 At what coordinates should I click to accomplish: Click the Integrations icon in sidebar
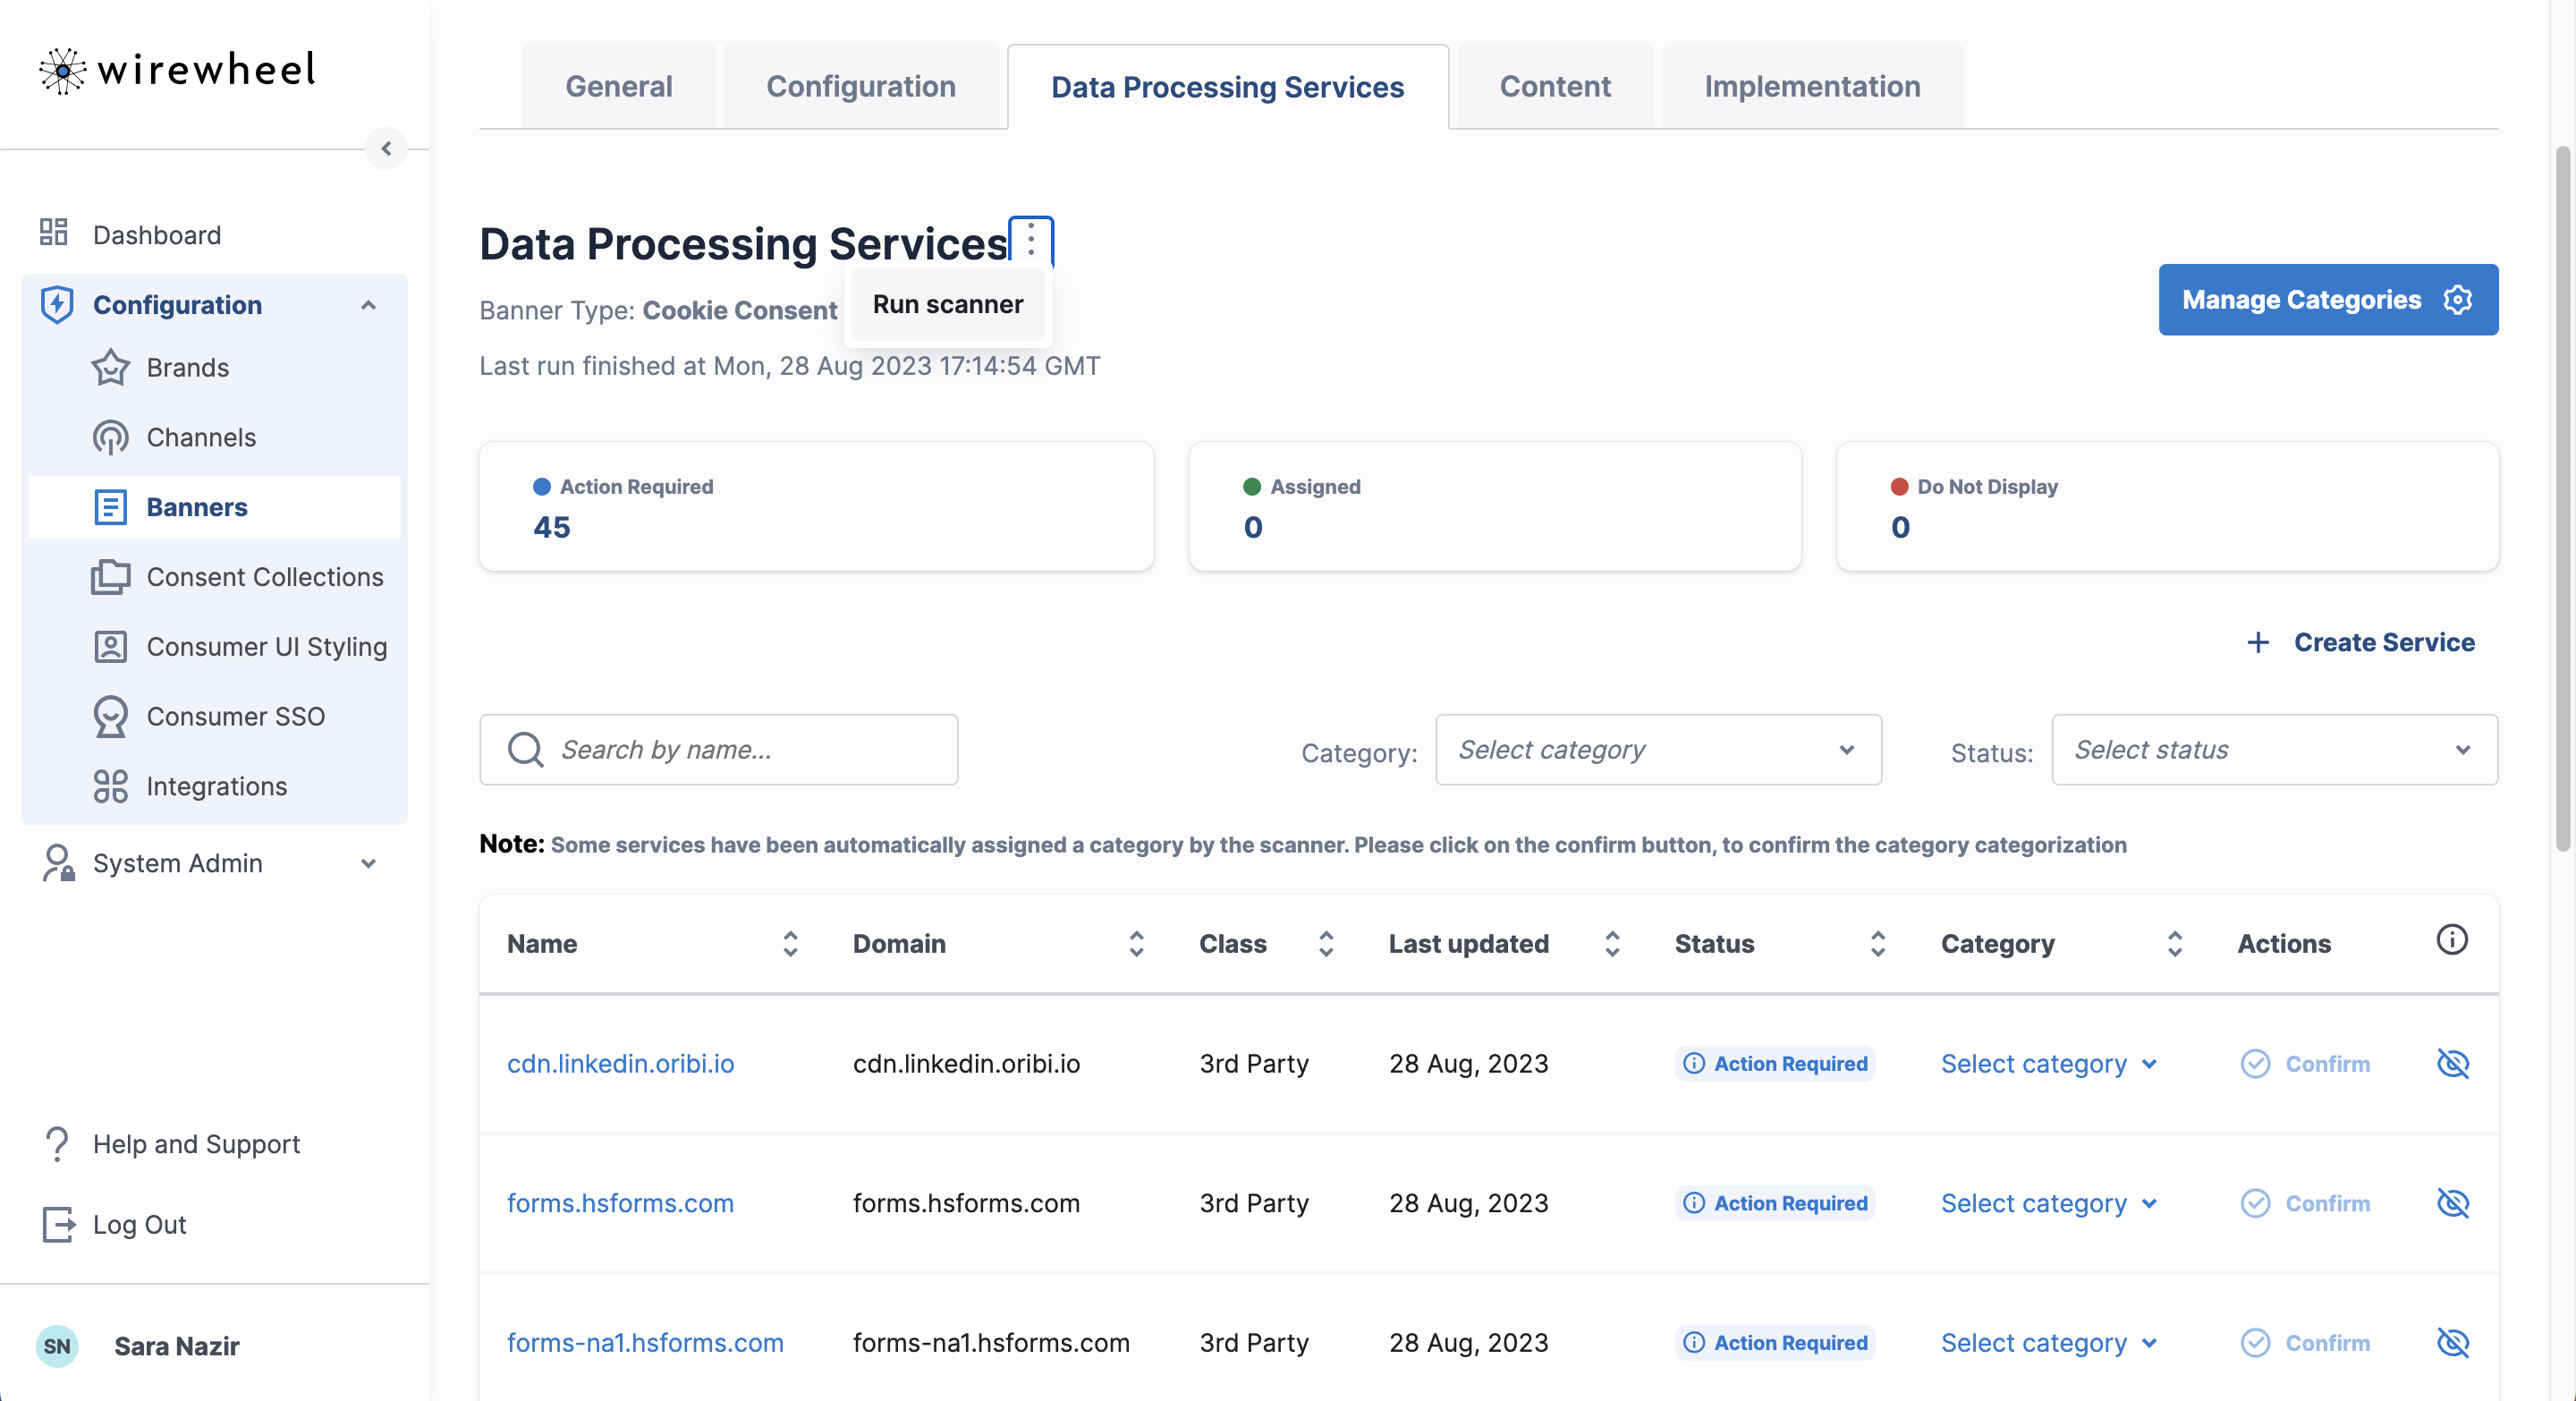(x=110, y=786)
